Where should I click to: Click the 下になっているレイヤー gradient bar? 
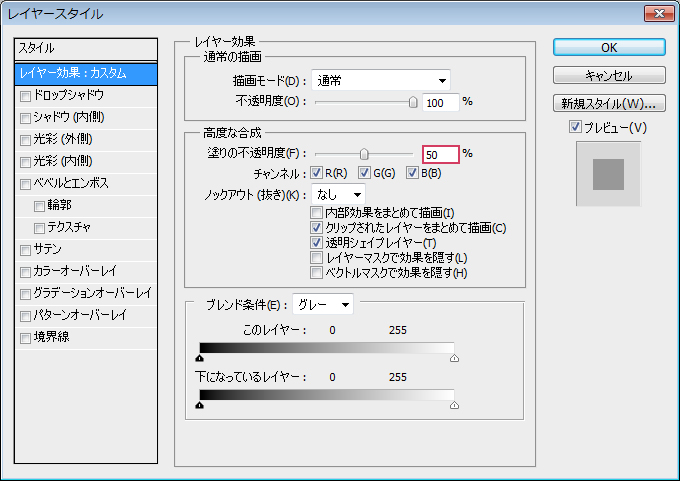pyautogui.click(x=327, y=395)
